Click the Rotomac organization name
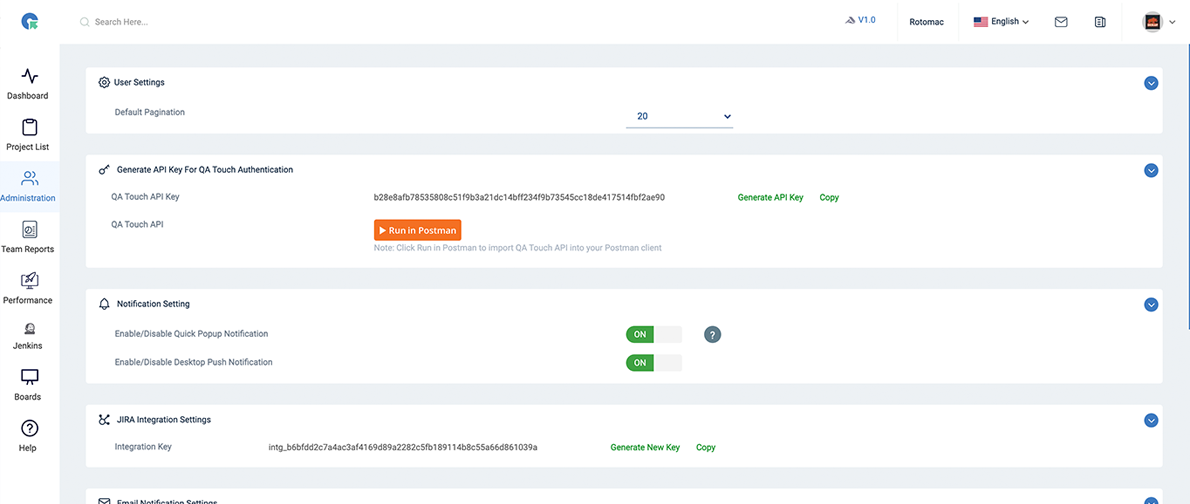The image size is (1190, 504). (x=927, y=22)
